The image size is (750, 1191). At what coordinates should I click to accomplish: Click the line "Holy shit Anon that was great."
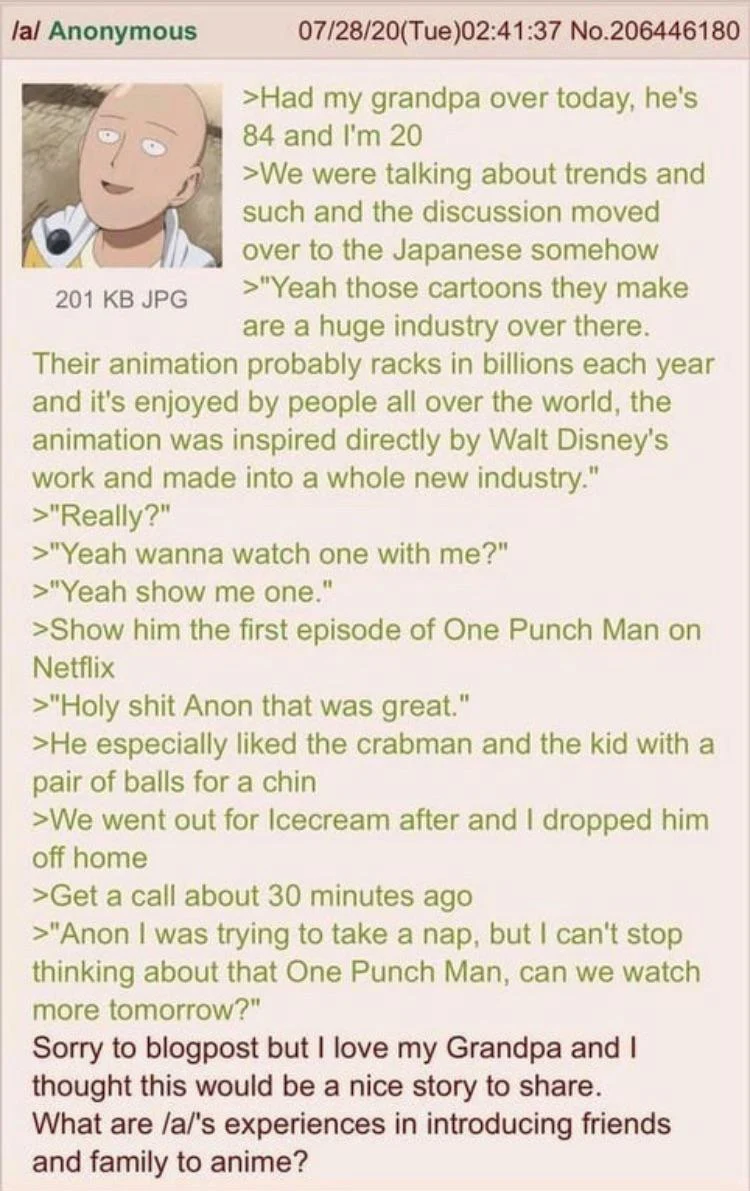click(x=252, y=706)
